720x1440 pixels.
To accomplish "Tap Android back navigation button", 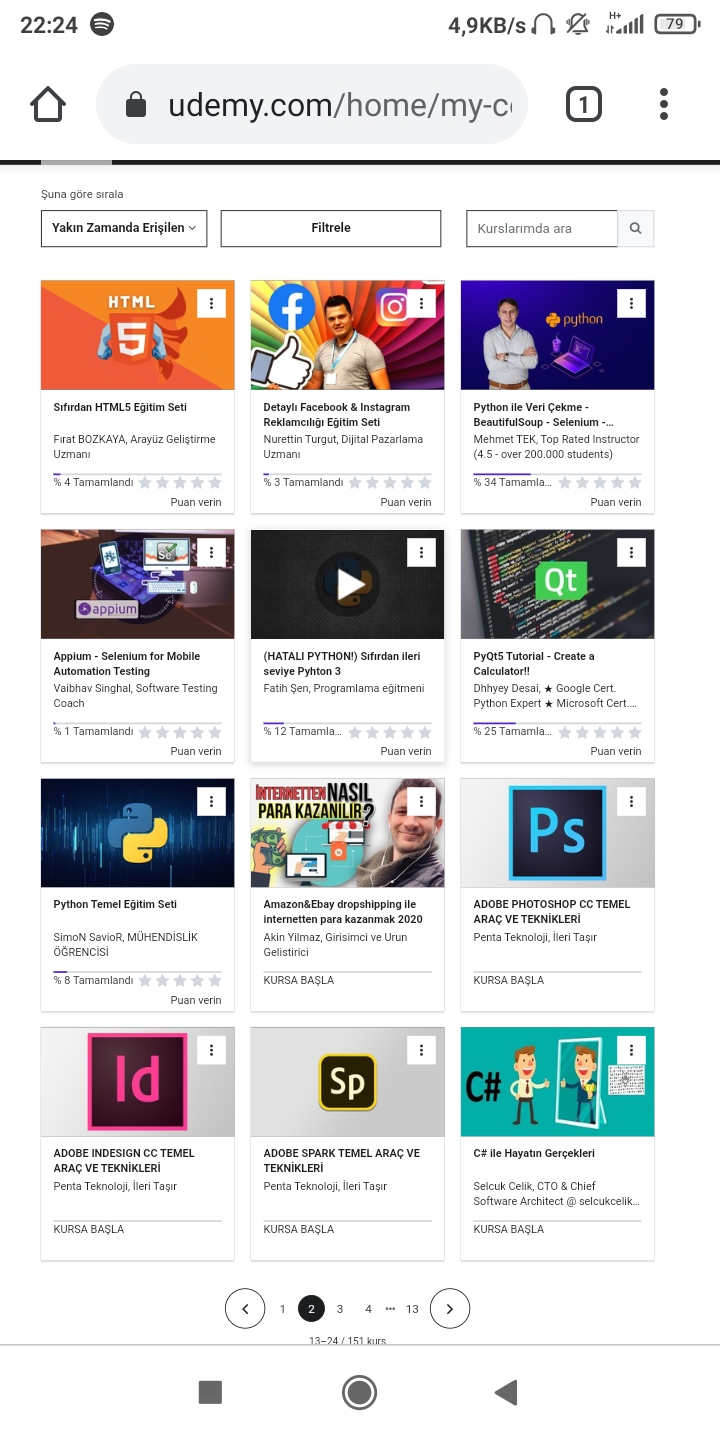I will tap(507, 1392).
